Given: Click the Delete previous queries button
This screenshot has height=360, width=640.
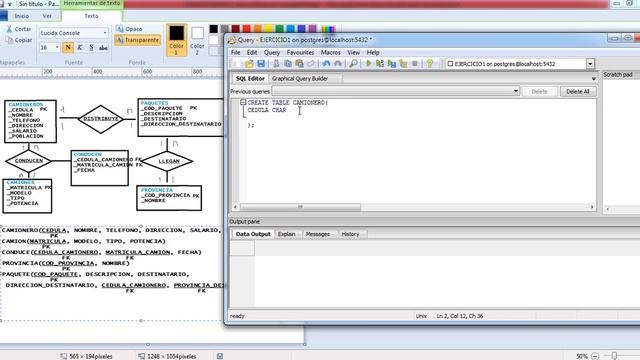Looking at the screenshot, I should (x=539, y=91).
